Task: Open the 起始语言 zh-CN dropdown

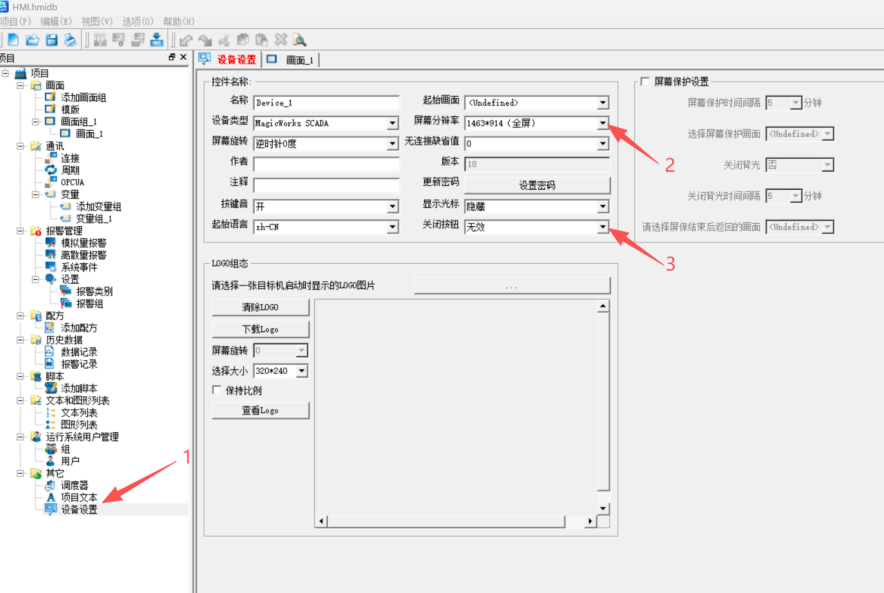Action: pos(392,227)
